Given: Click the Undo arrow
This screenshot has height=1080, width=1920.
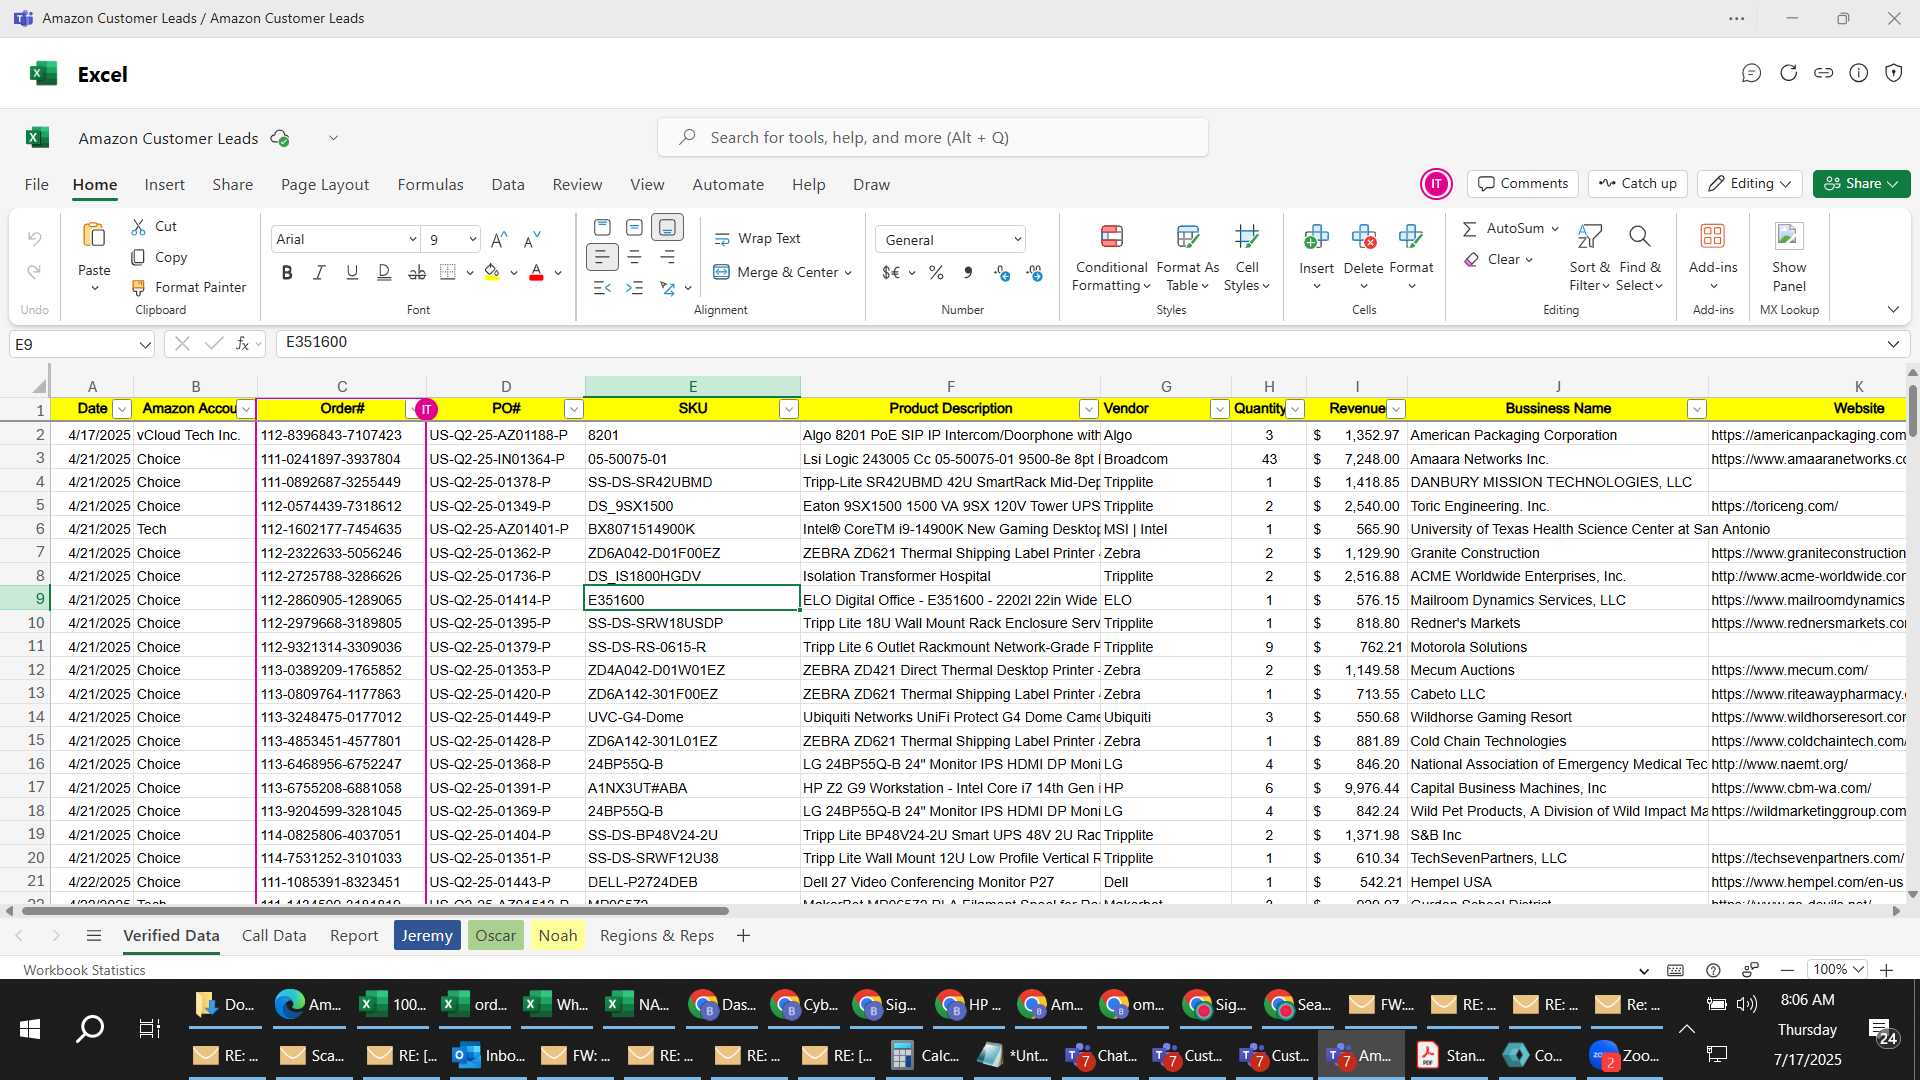Looking at the screenshot, I should click(35, 239).
